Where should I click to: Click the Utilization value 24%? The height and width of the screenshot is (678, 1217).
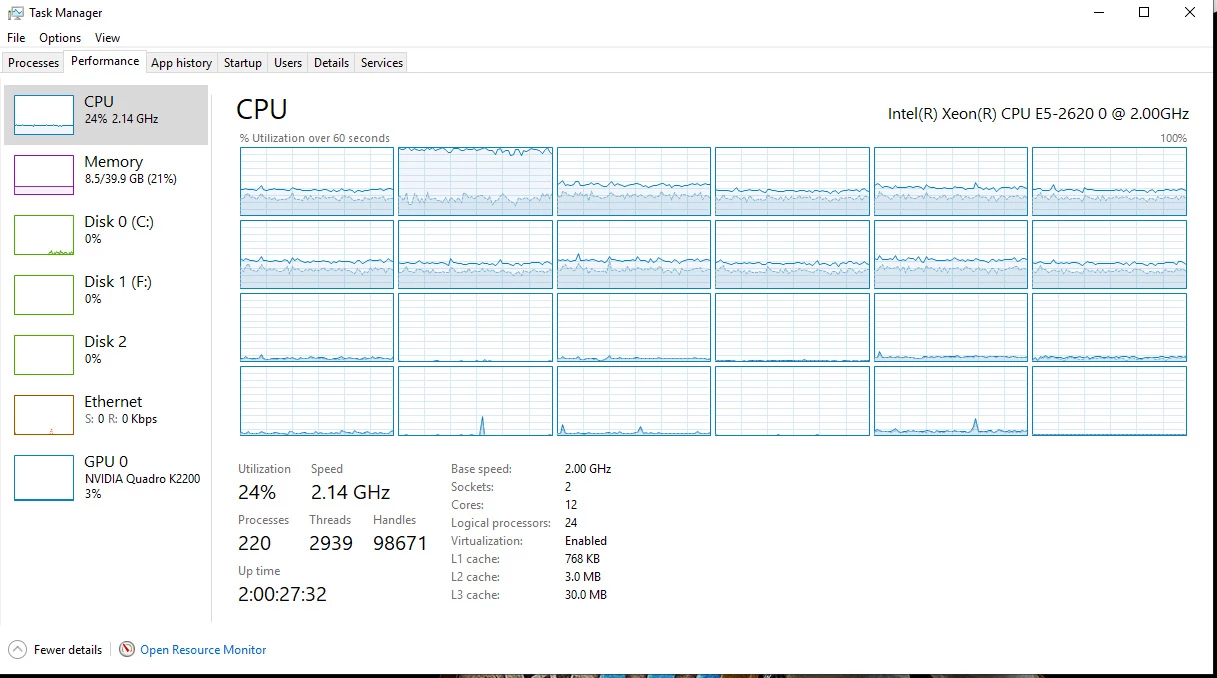[257, 492]
